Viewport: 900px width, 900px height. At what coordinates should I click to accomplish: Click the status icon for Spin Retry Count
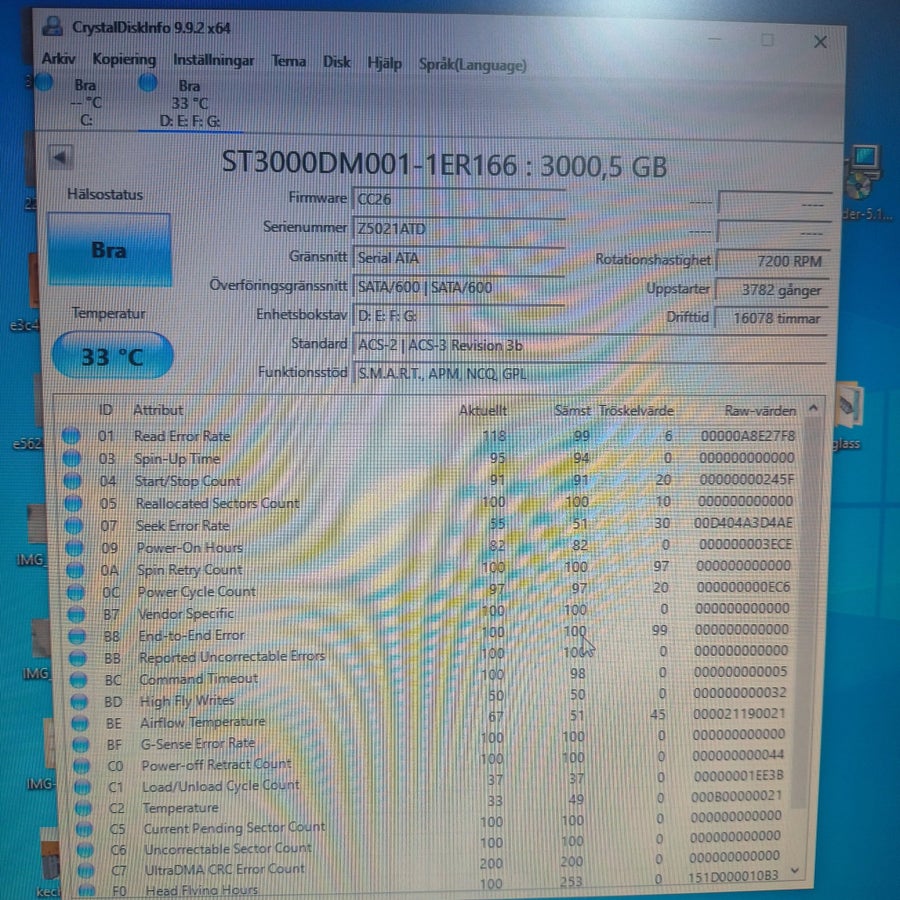(75, 570)
